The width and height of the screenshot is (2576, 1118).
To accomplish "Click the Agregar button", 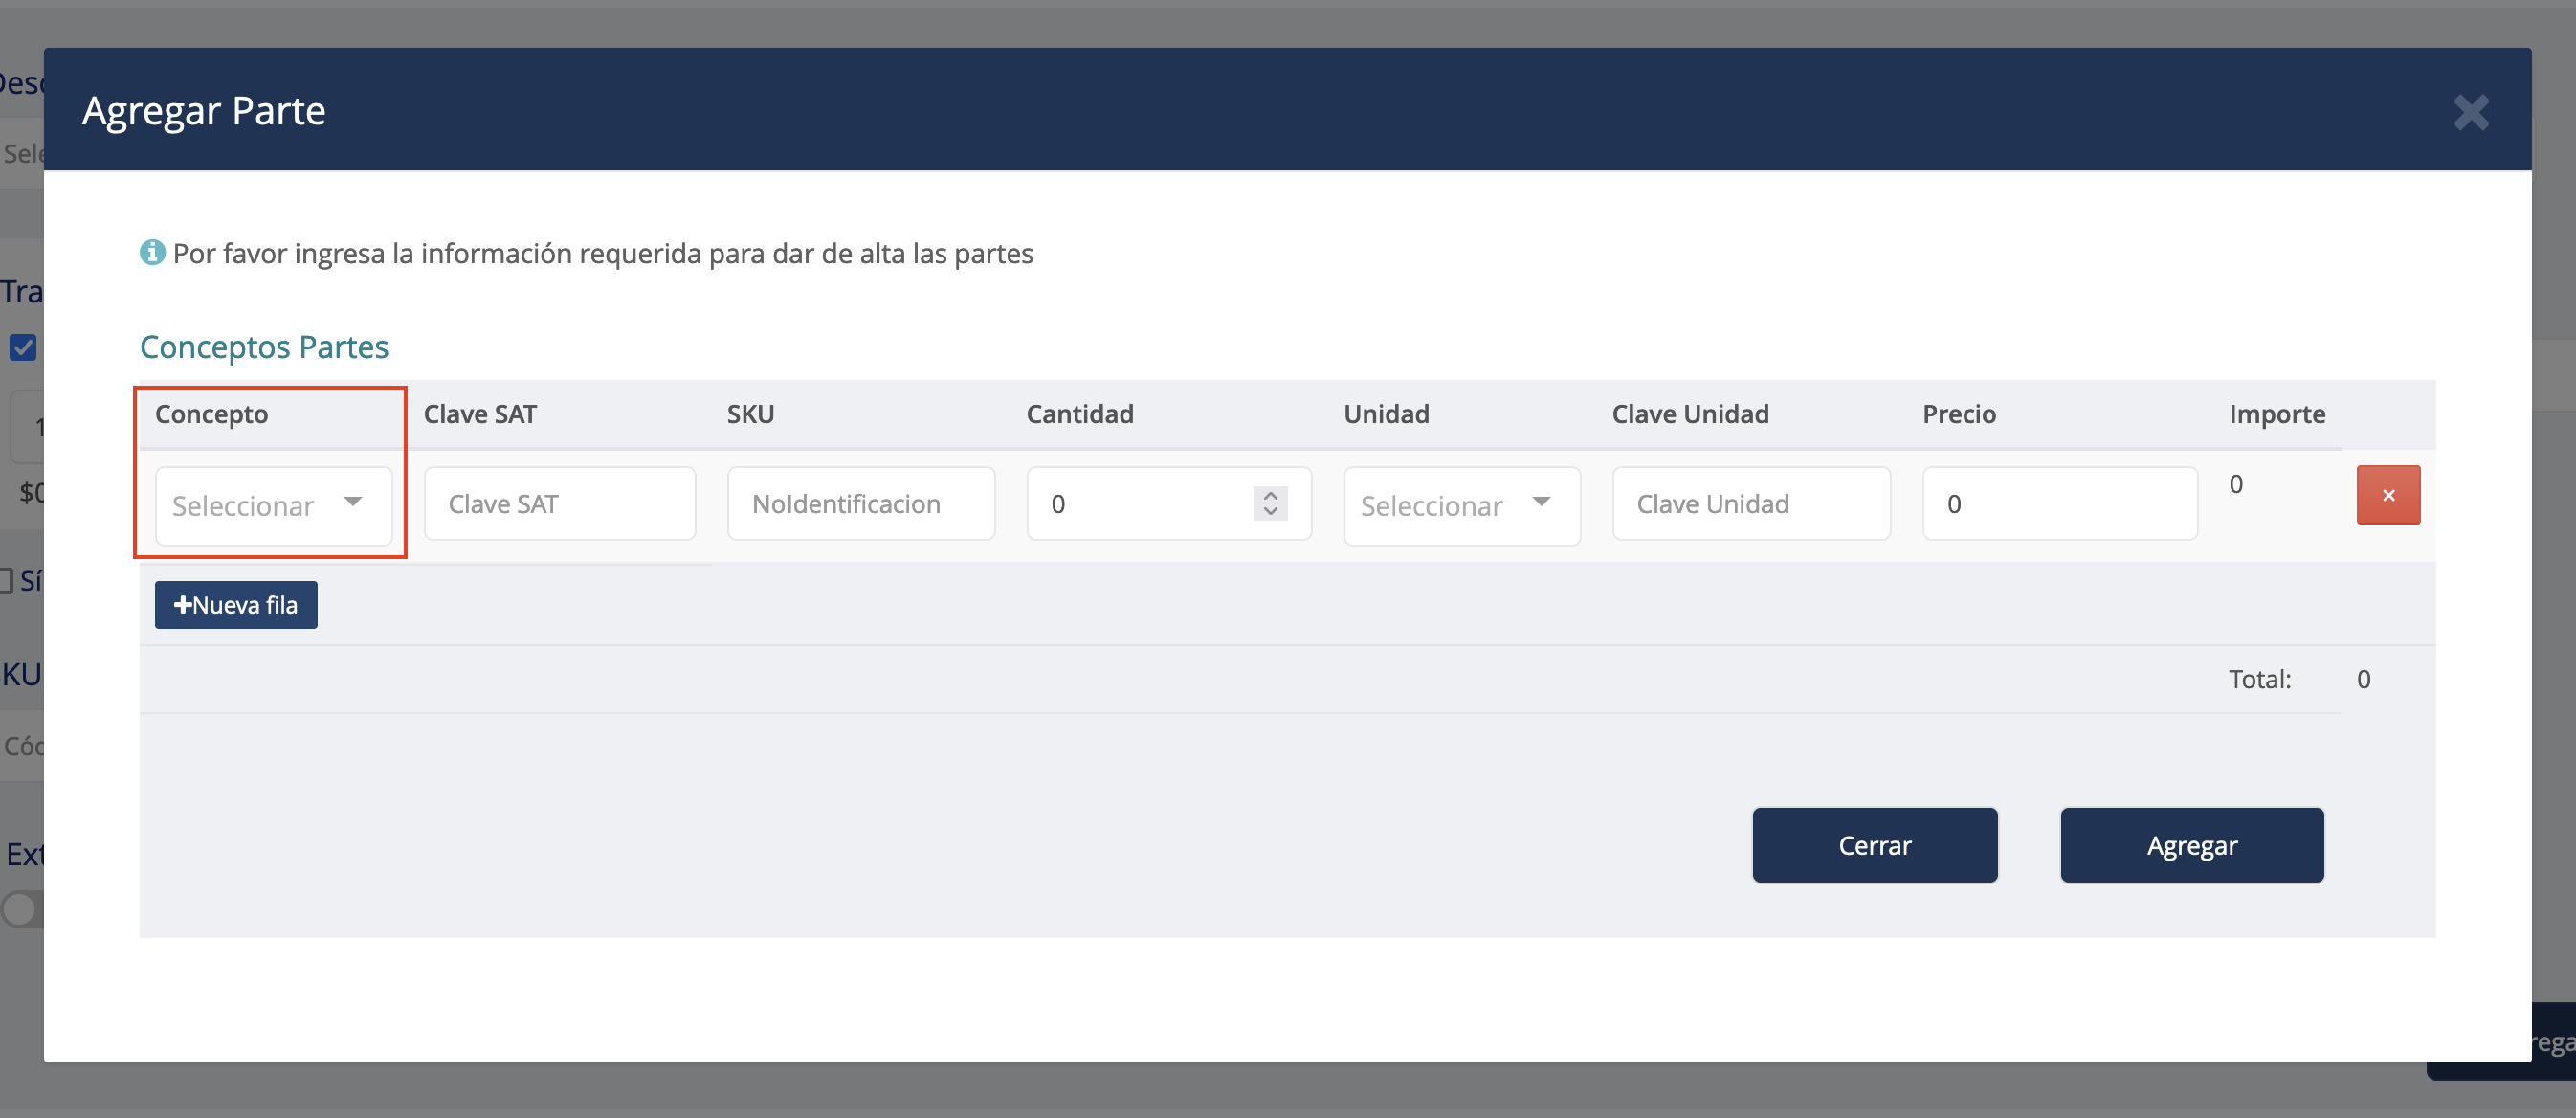I will pyautogui.click(x=2192, y=845).
